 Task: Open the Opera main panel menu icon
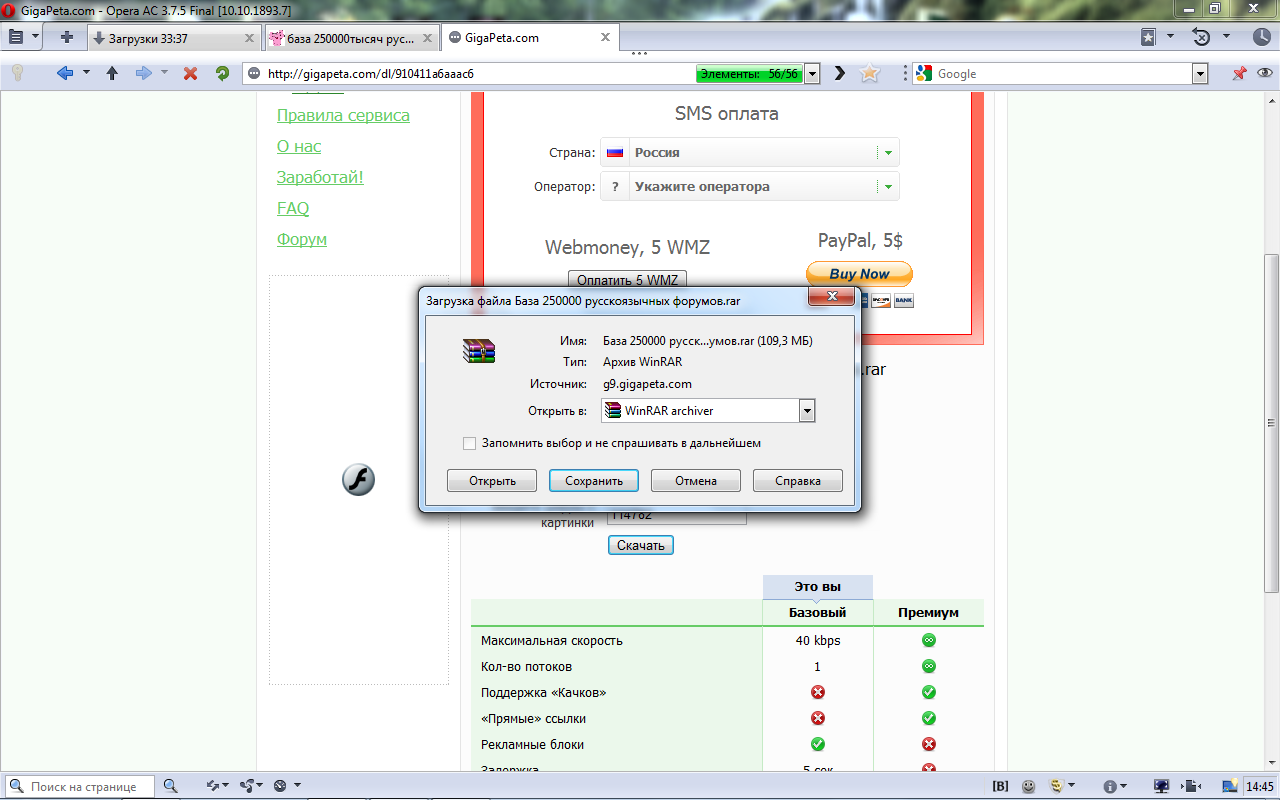click(x=15, y=37)
